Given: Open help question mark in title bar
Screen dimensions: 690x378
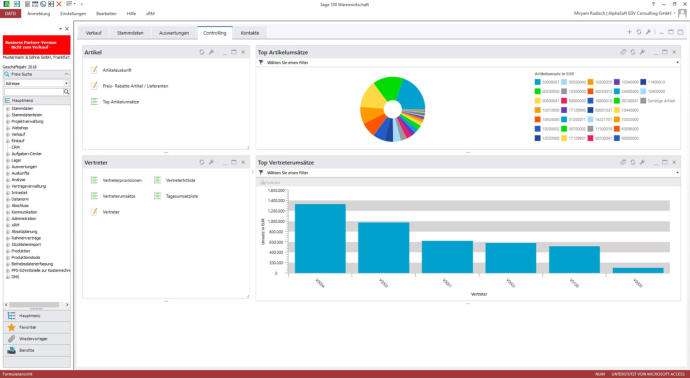Looking at the screenshot, I should 653,4.
